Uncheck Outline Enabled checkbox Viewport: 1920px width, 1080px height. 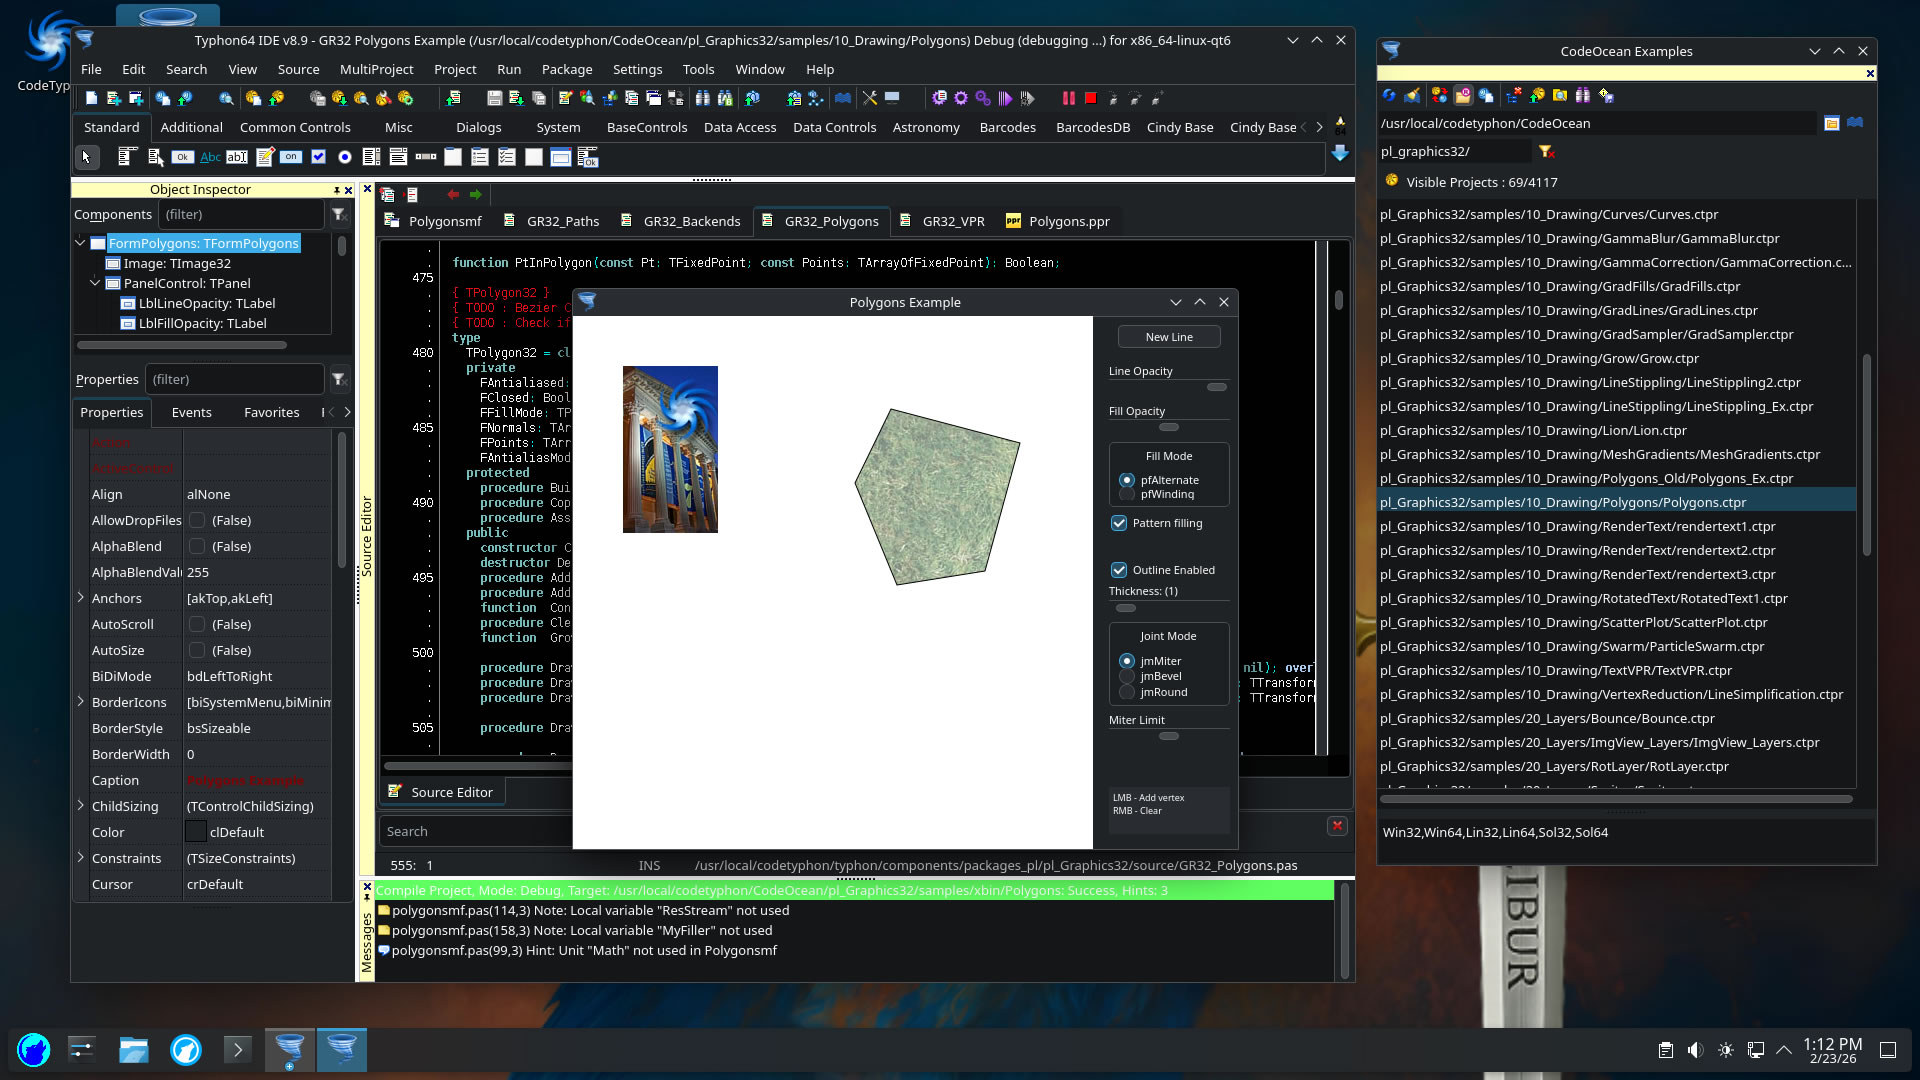(x=1119, y=570)
